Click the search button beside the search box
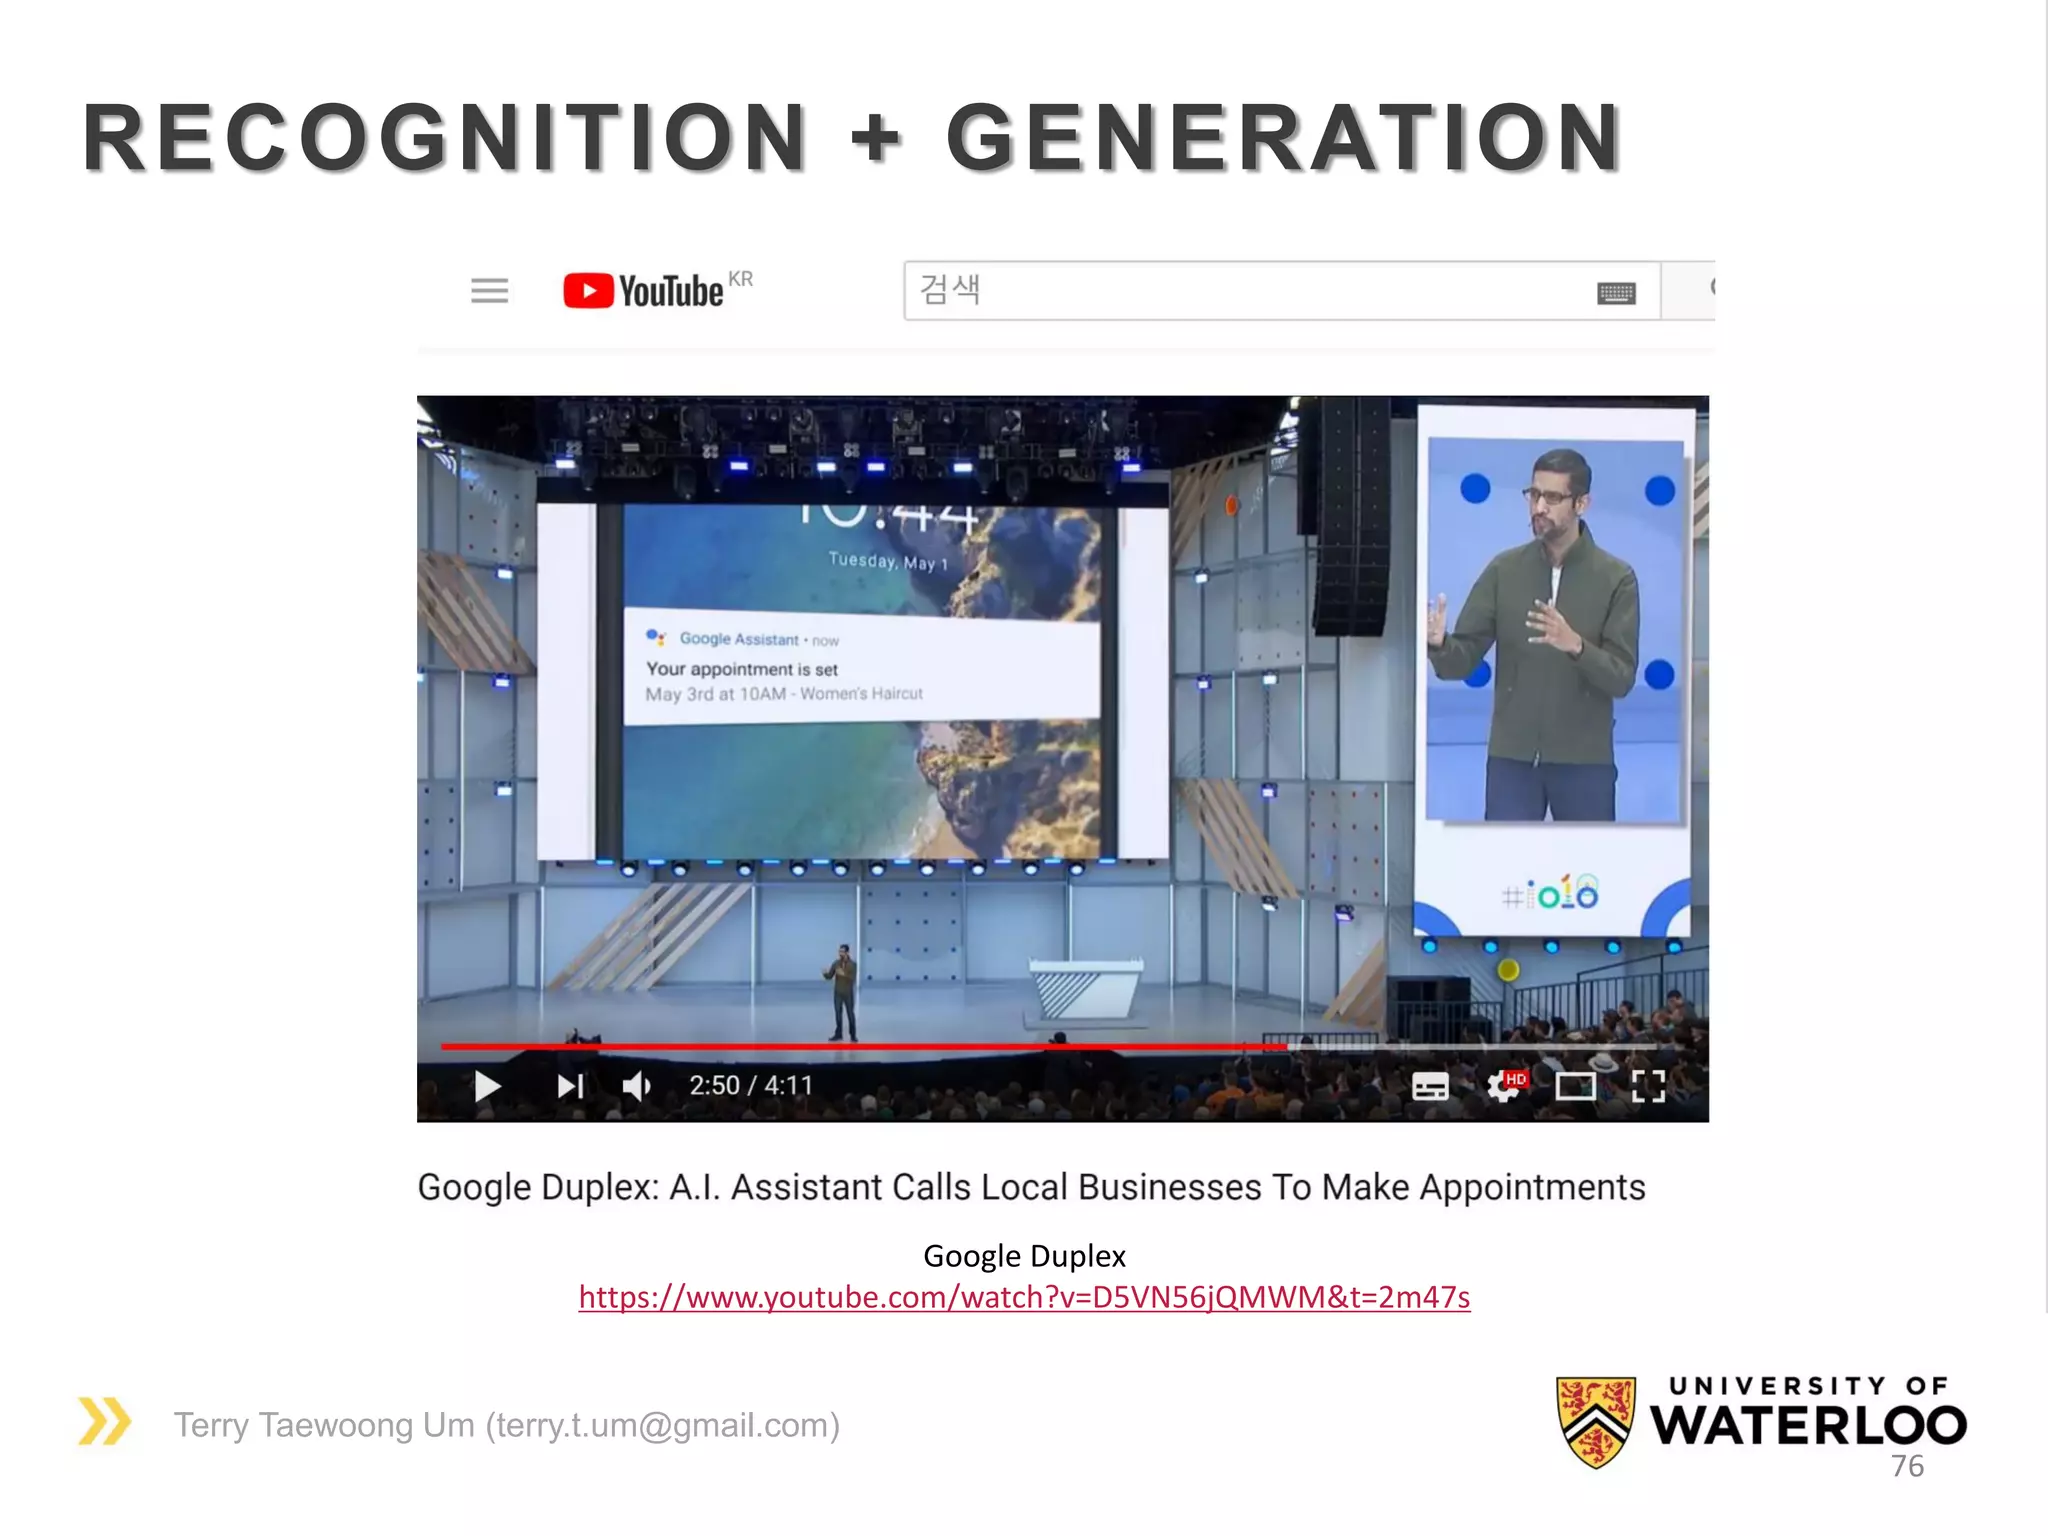2048x1536 pixels. click(x=1689, y=291)
